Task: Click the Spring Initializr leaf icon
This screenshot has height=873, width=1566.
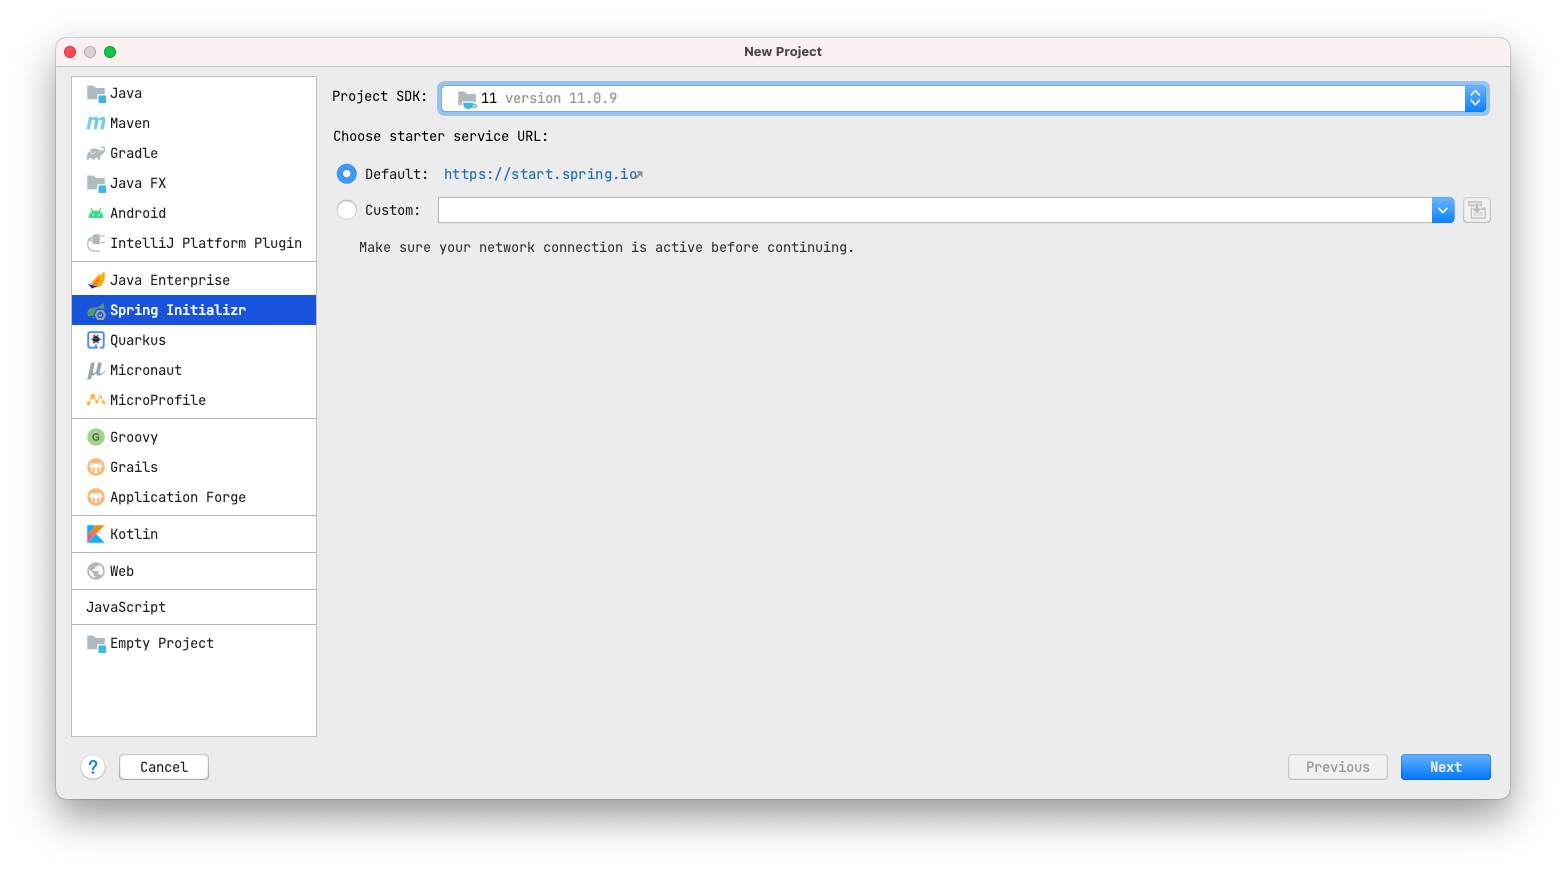Action: (x=96, y=311)
